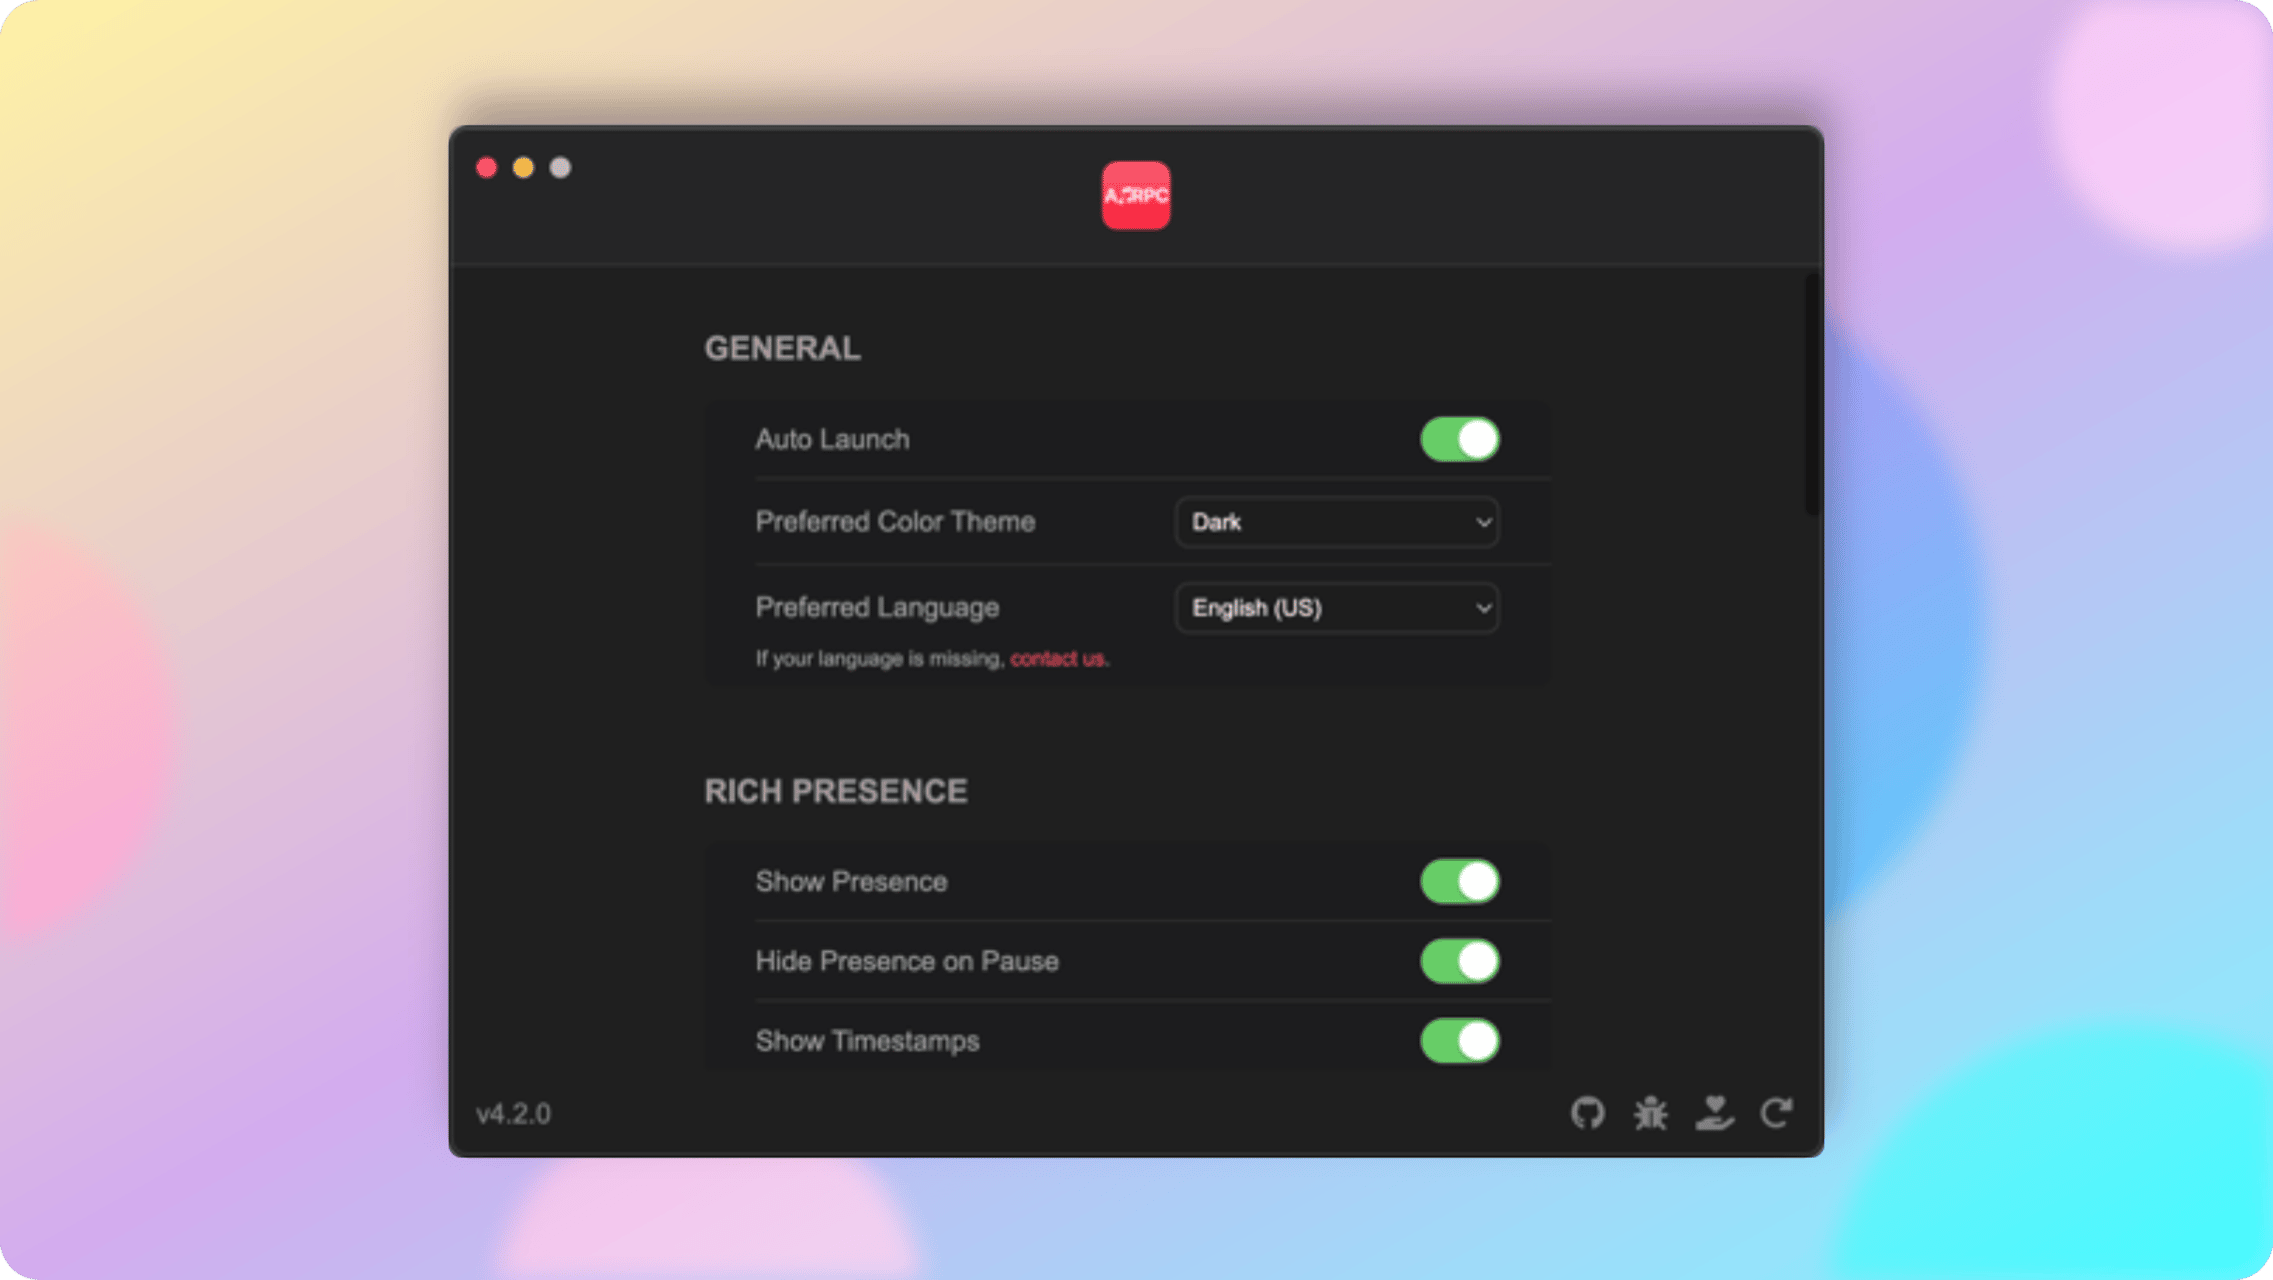Toggle Hide Presence on Pause

1460,961
